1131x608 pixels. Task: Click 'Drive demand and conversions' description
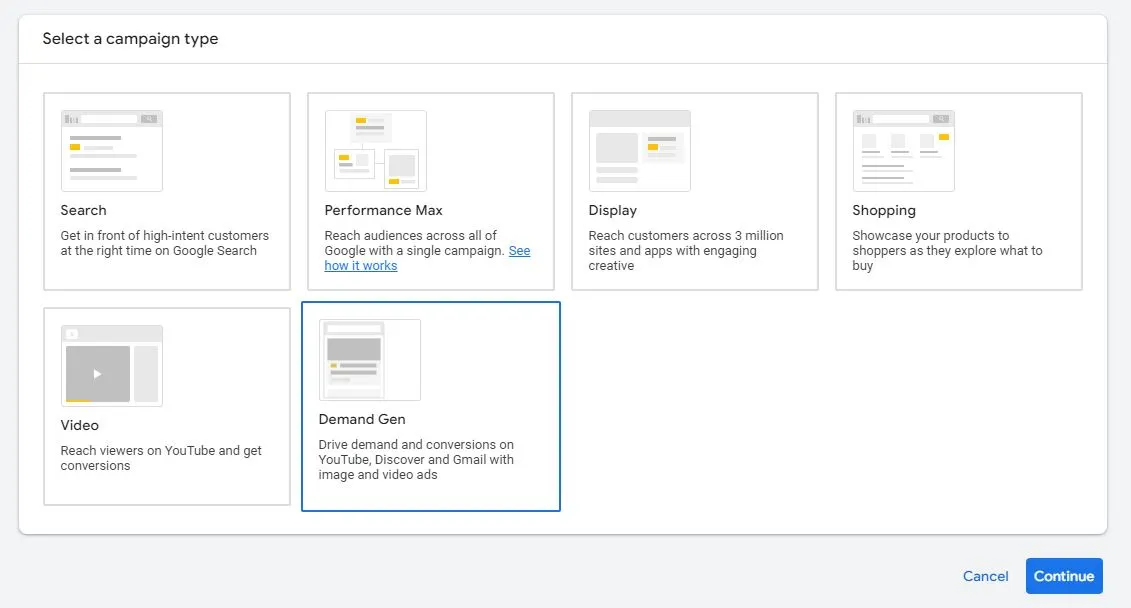tap(416, 459)
